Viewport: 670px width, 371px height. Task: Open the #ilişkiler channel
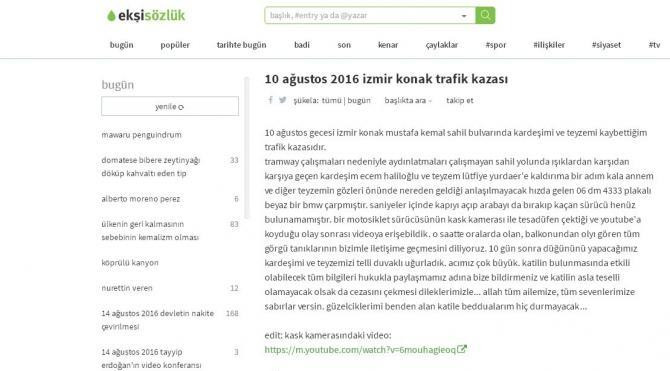[549, 45]
